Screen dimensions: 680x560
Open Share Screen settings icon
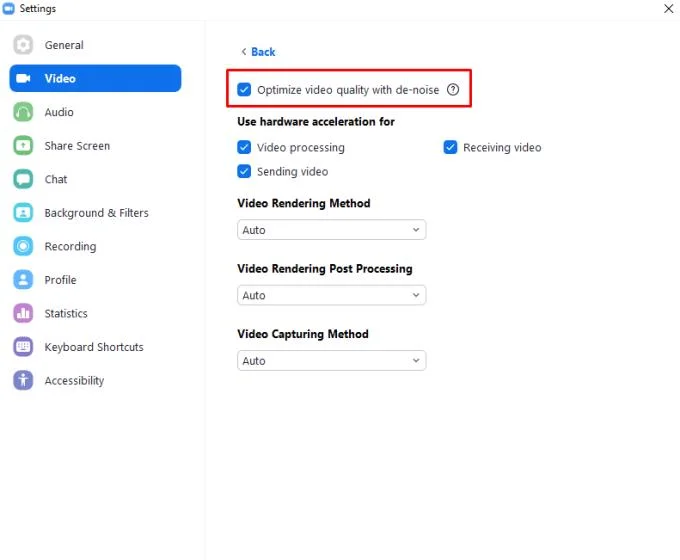point(23,145)
